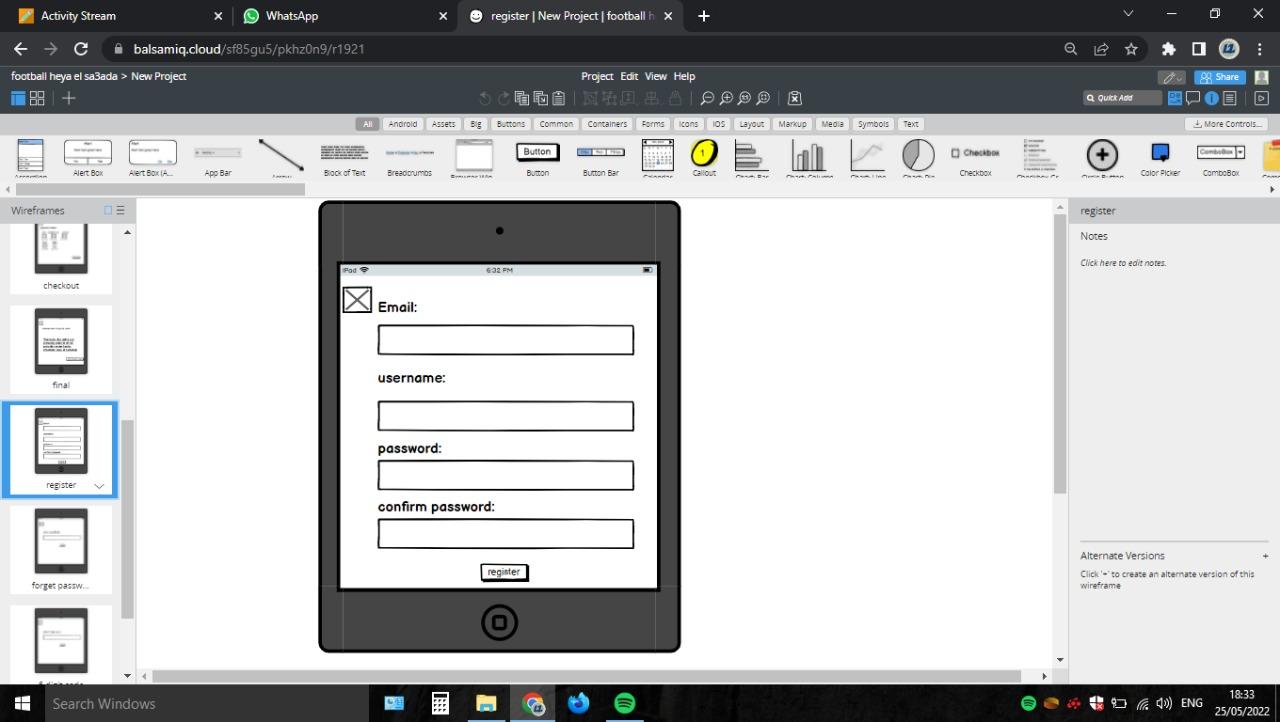Open the comments panel icon
The image size is (1280, 722).
[x=1193, y=97]
